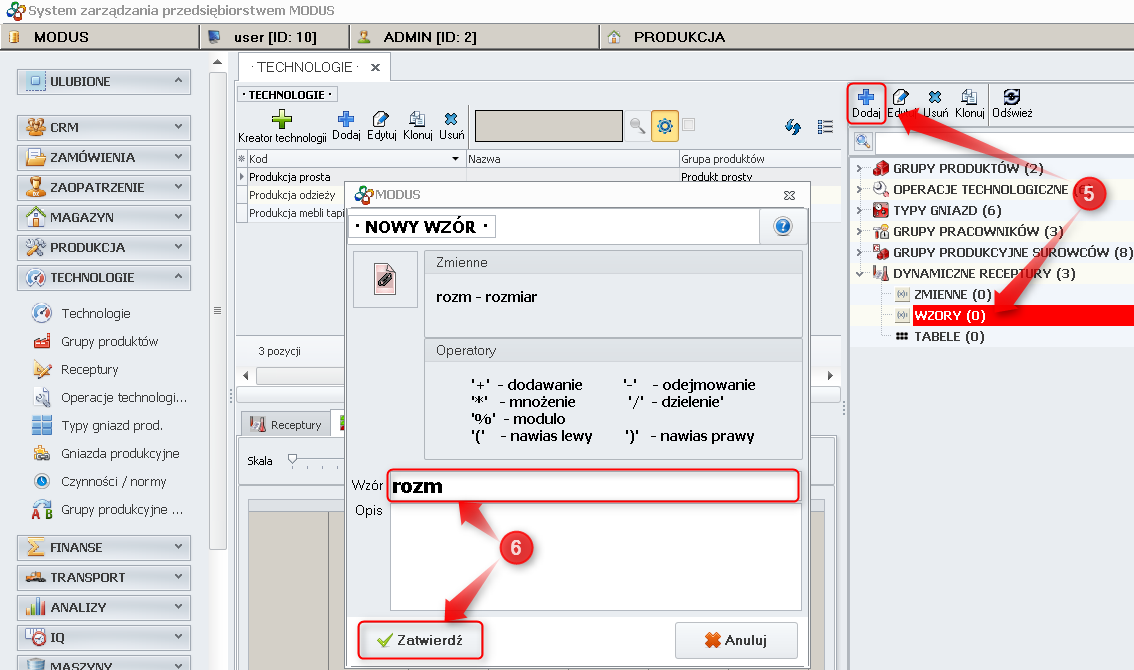
Task: Open the Kod column dropdown arrow
Action: pyautogui.click(x=455, y=159)
